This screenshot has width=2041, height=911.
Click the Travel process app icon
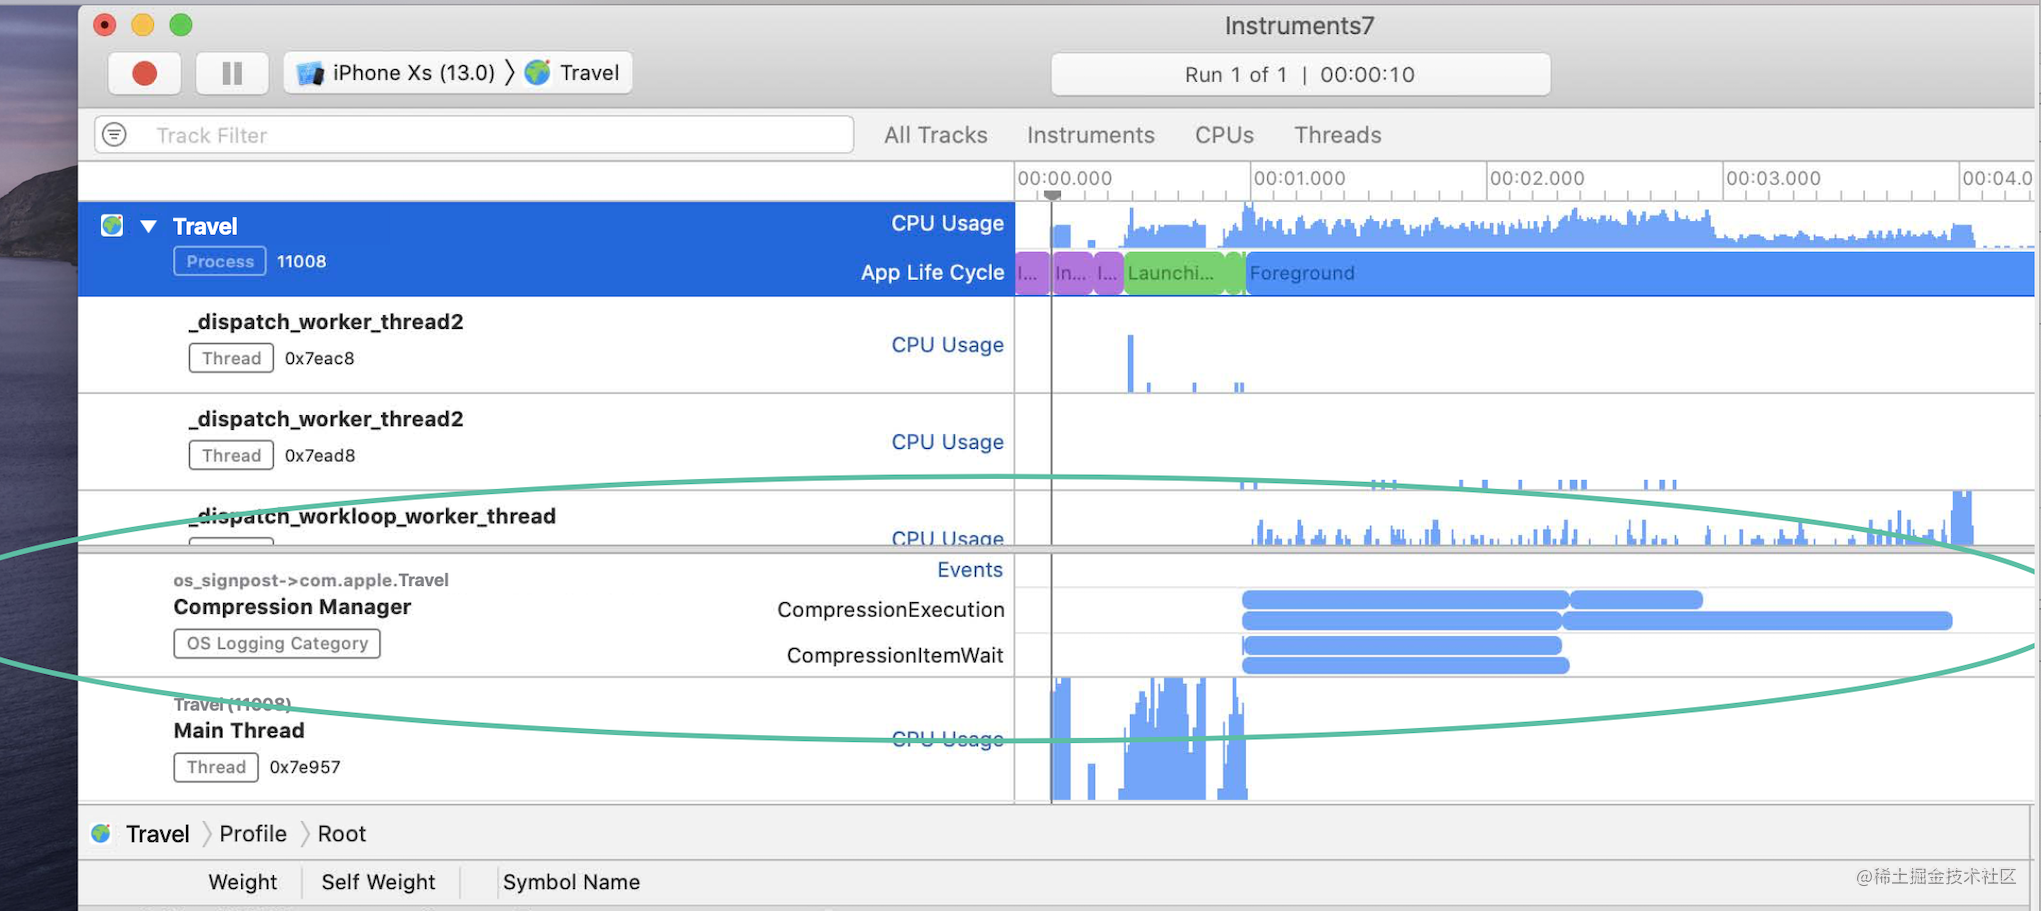(x=112, y=225)
